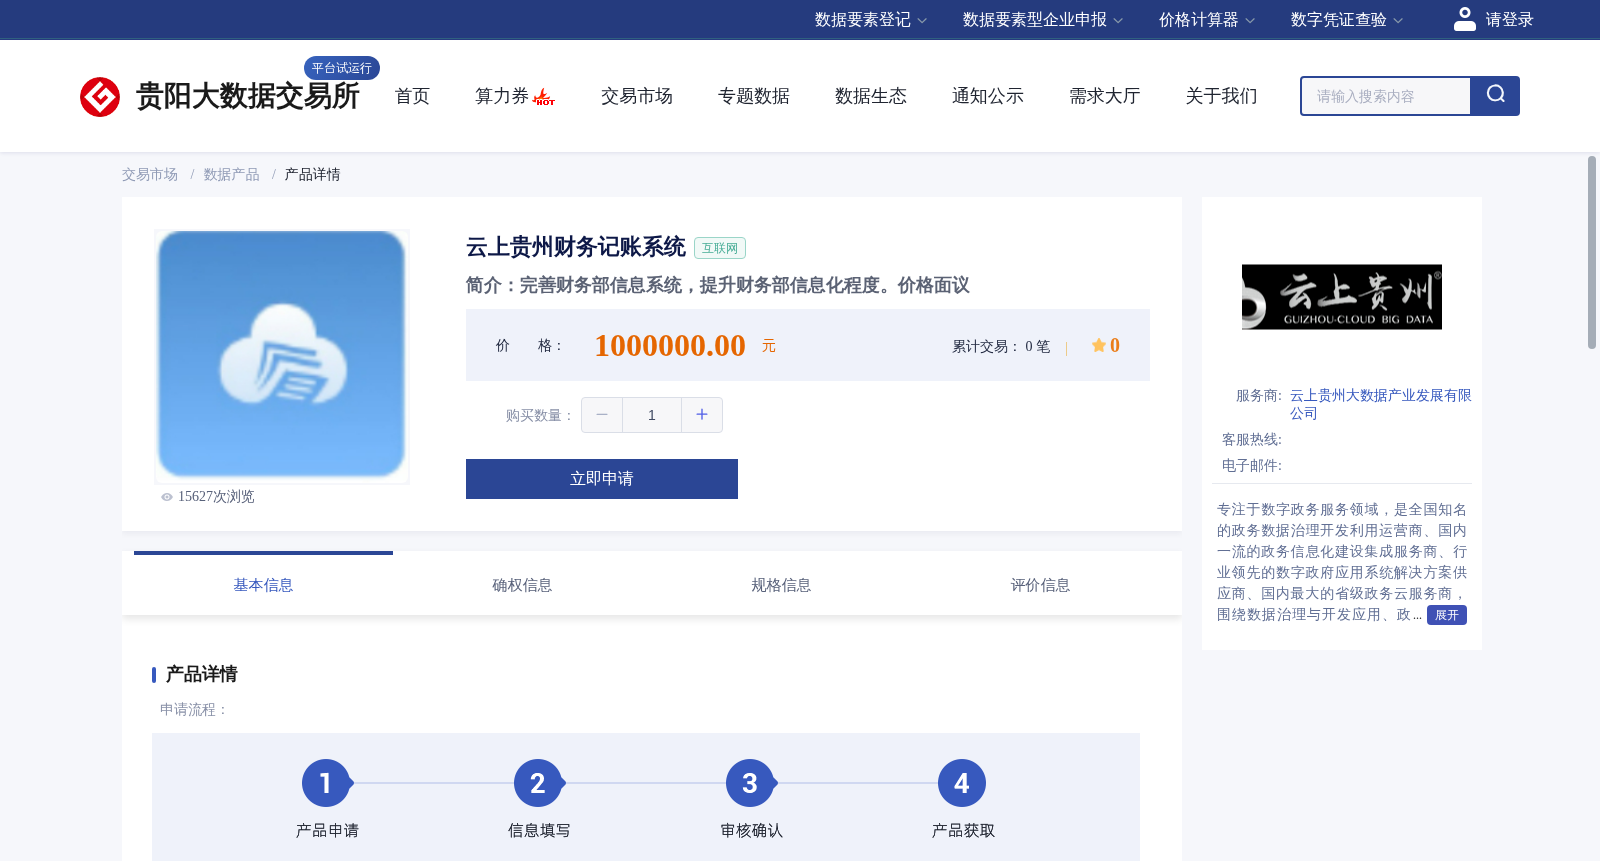
Task: Click the Guiyang Big Data Exchange logo icon
Action: click(100, 97)
